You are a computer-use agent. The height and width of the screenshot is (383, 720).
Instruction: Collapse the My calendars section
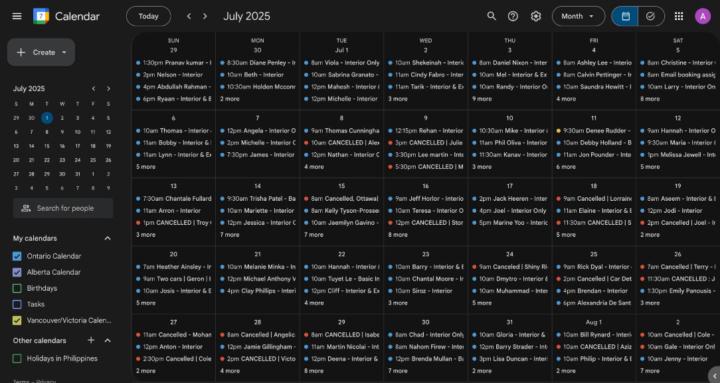[x=107, y=238]
